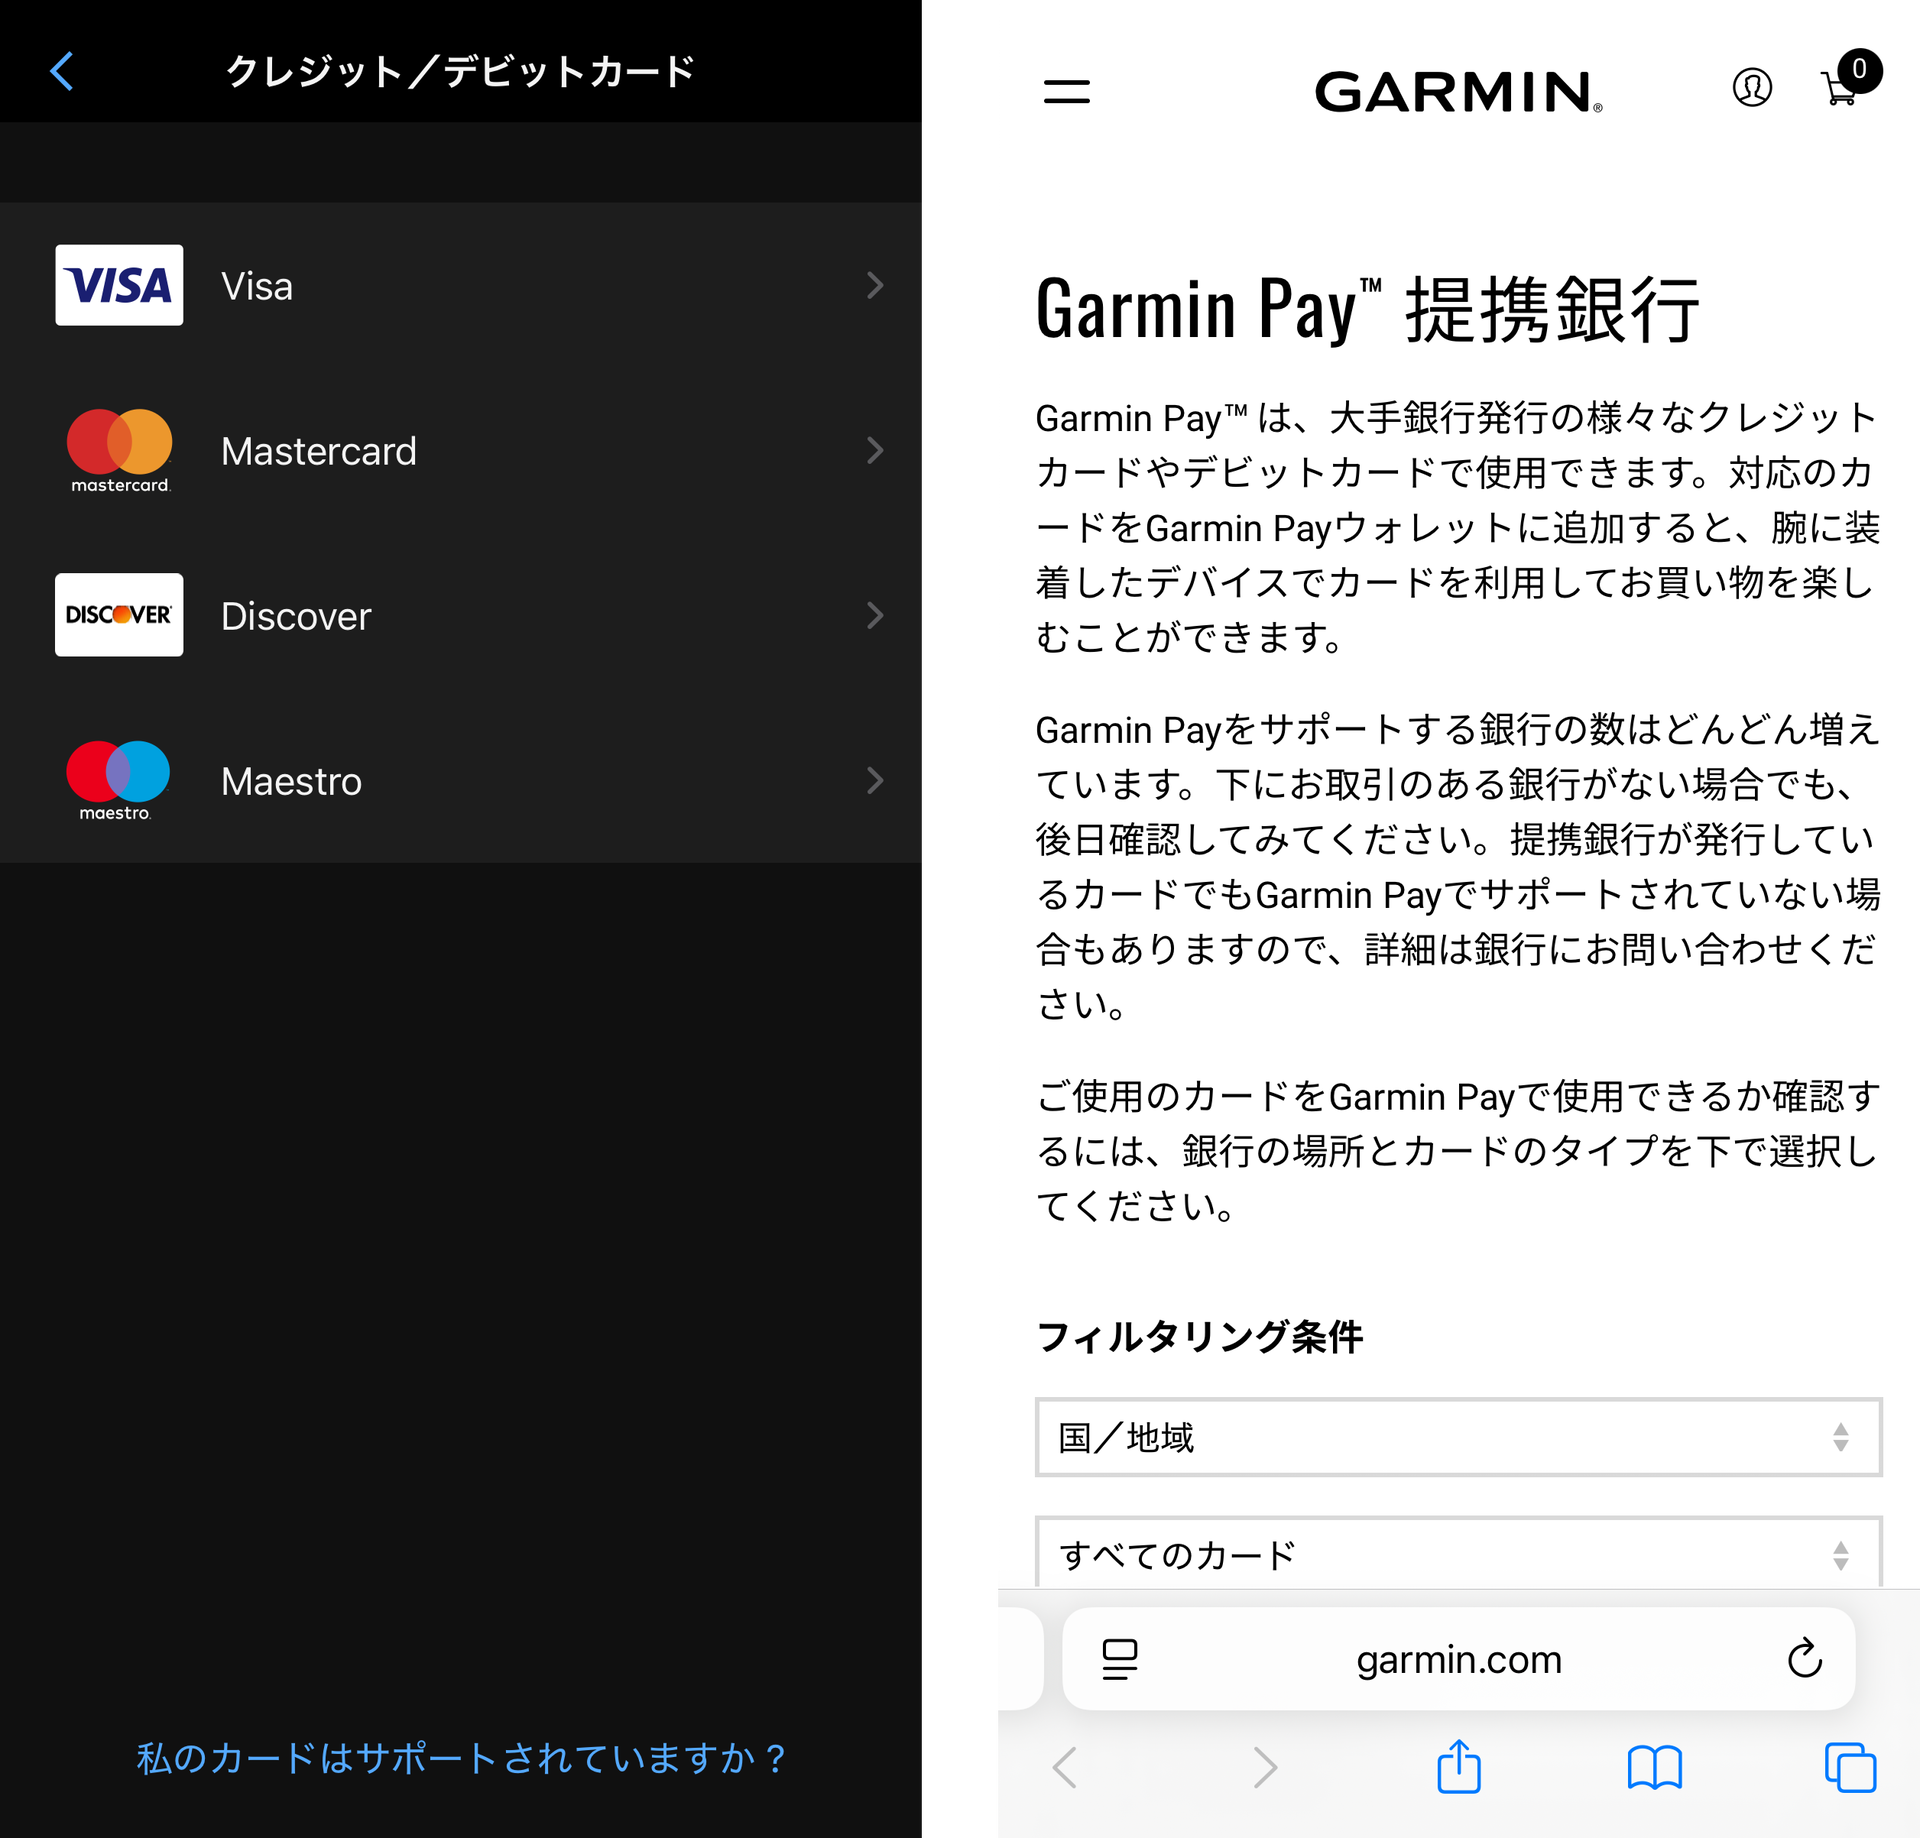Select the Mastercard logo icon
Screen dimensions: 1920x1838
coord(119,450)
